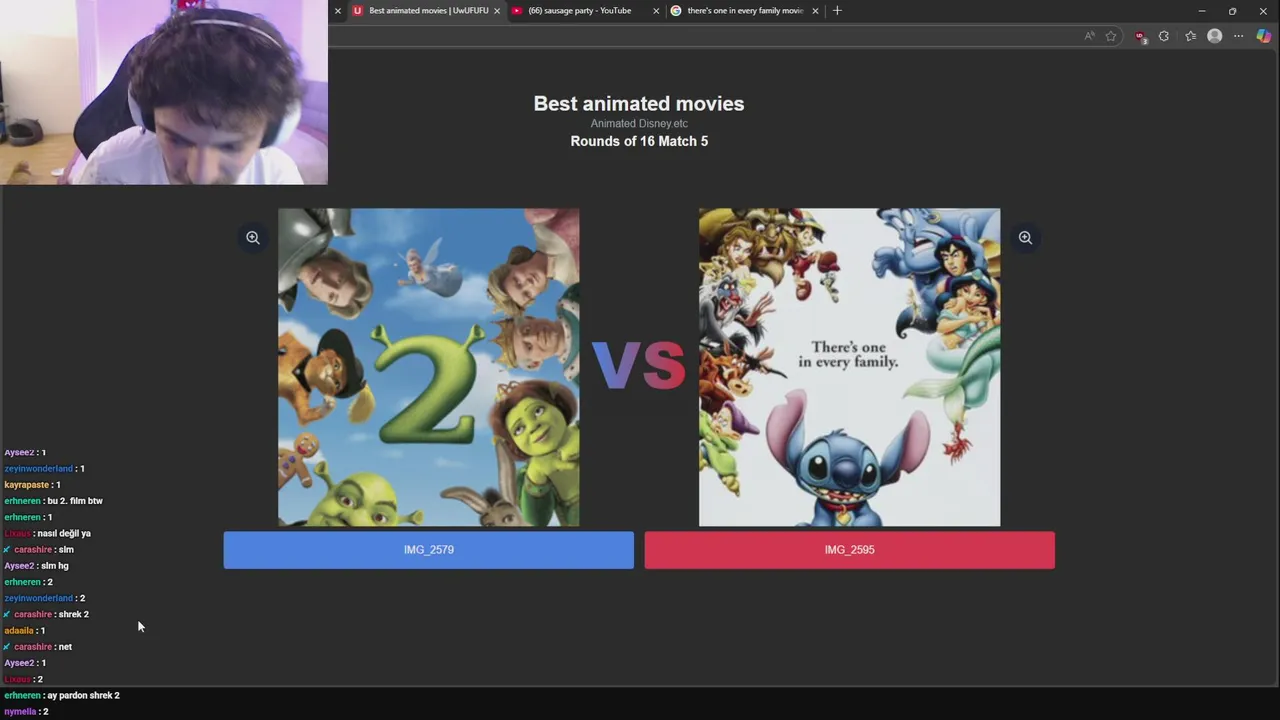
Task: Click the Best animated movies heading
Action: coord(639,104)
